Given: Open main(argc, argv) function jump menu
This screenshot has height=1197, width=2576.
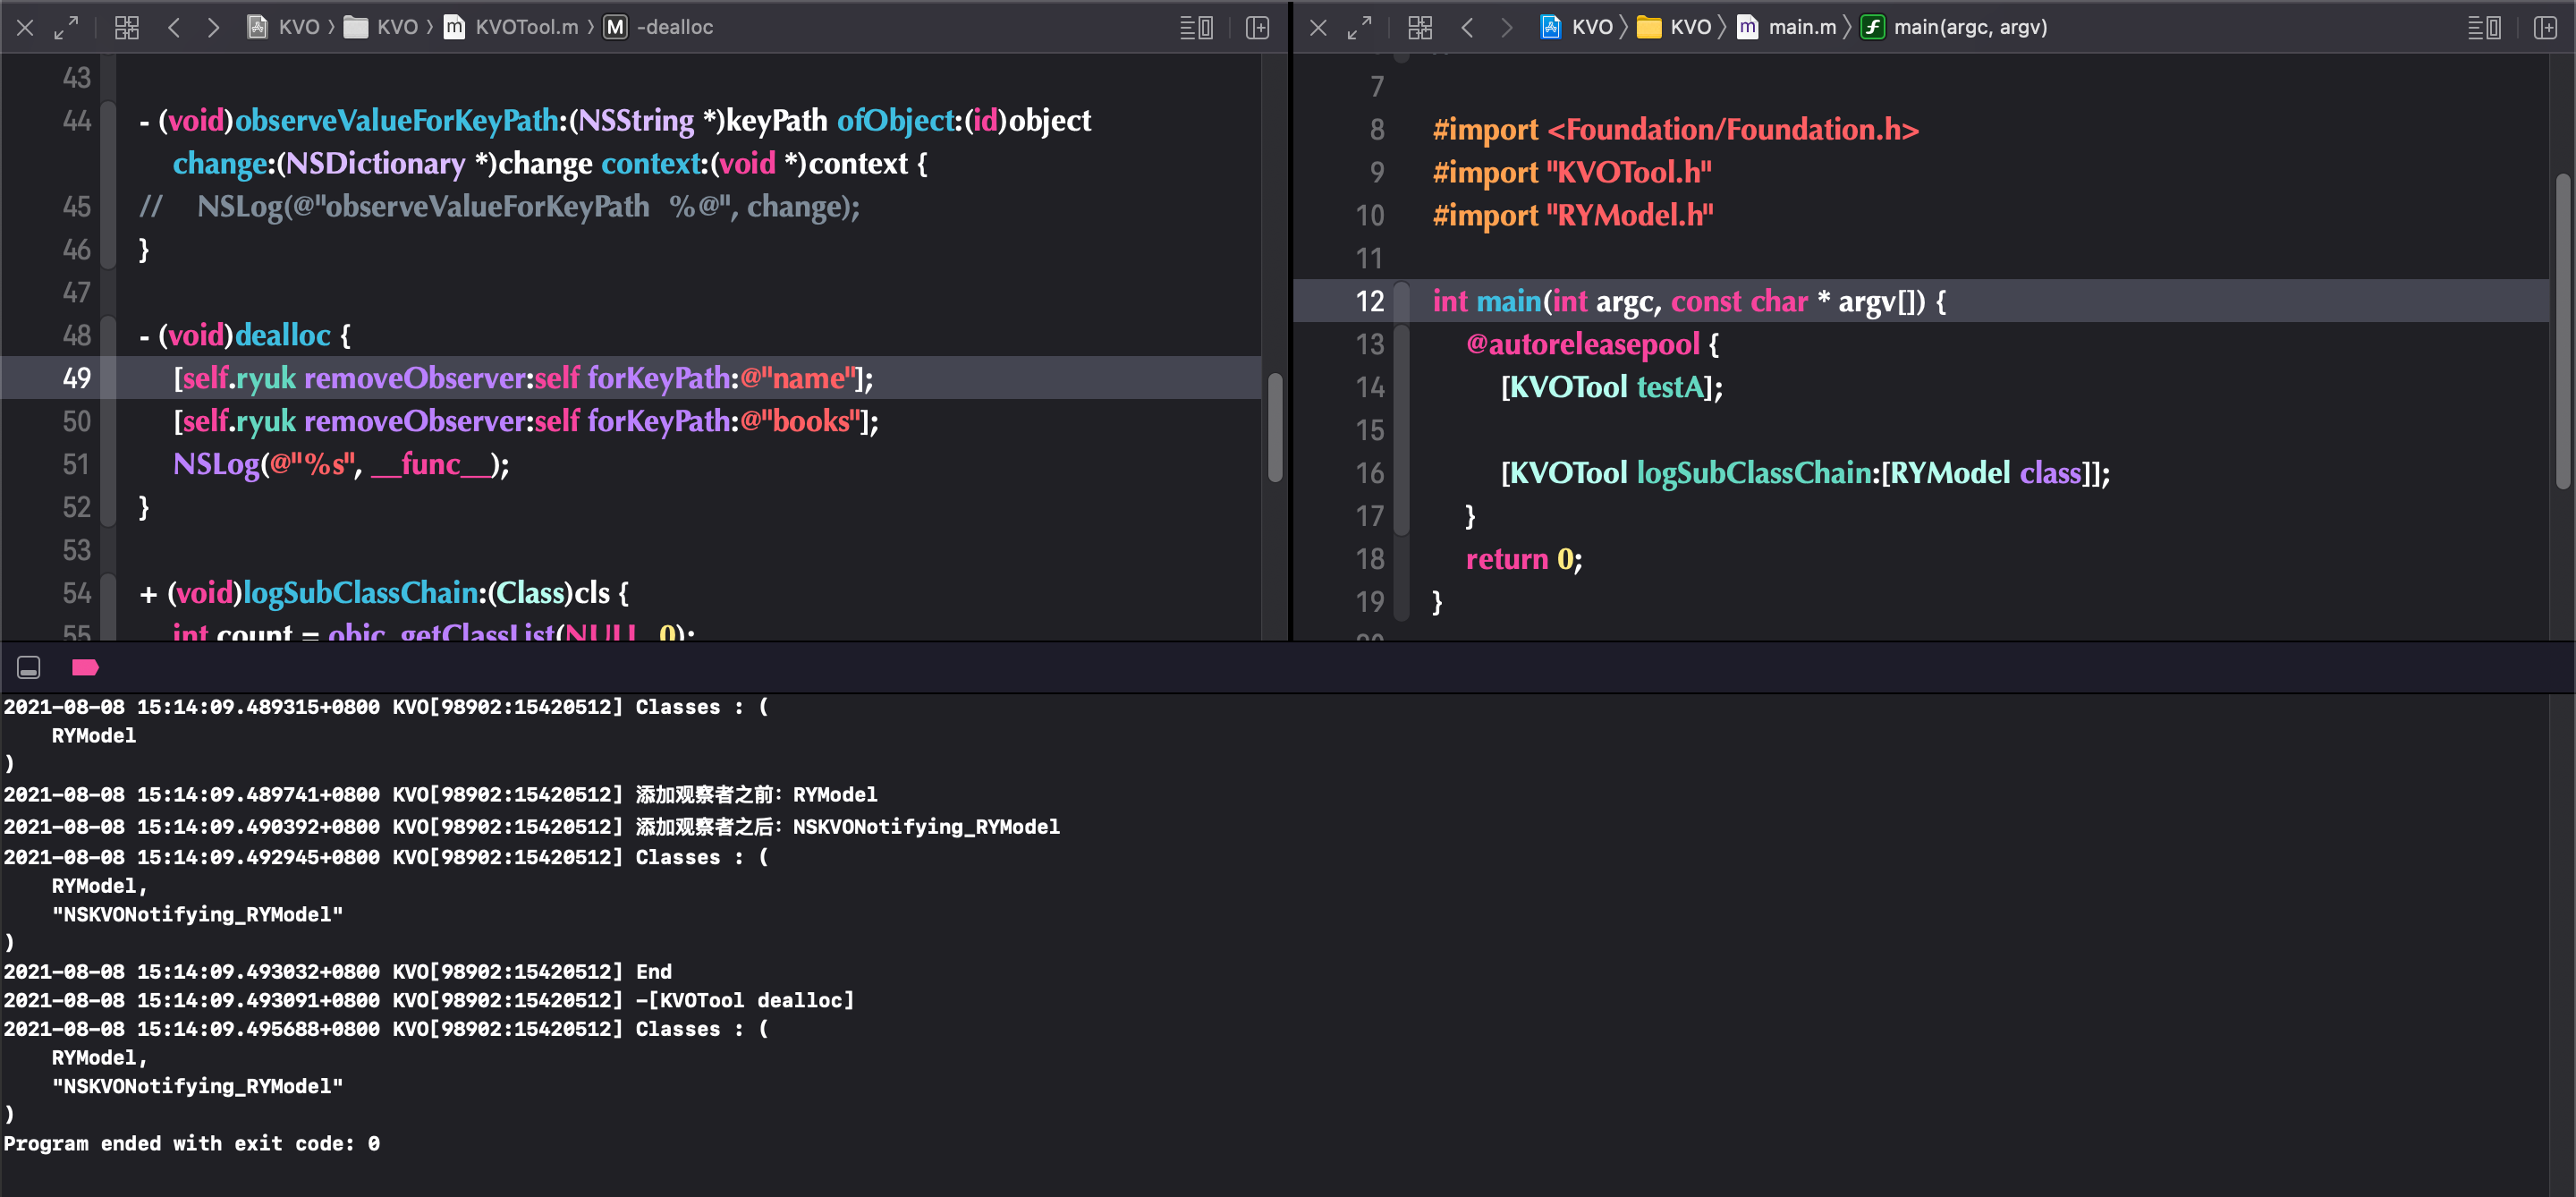Looking at the screenshot, I should (x=1954, y=27).
